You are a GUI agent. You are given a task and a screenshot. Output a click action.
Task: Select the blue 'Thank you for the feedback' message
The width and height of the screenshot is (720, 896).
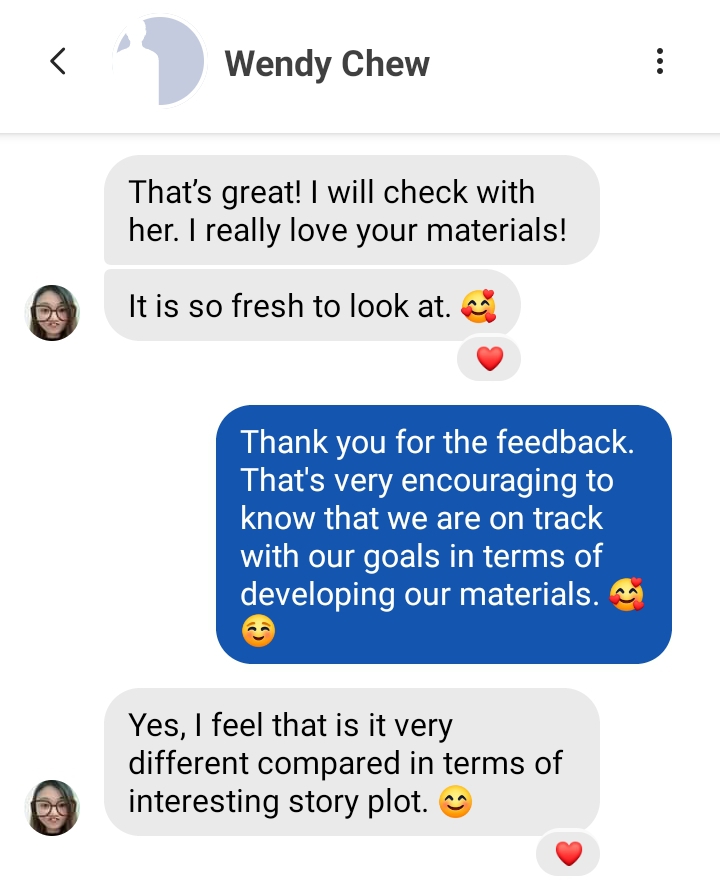click(x=443, y=534)
